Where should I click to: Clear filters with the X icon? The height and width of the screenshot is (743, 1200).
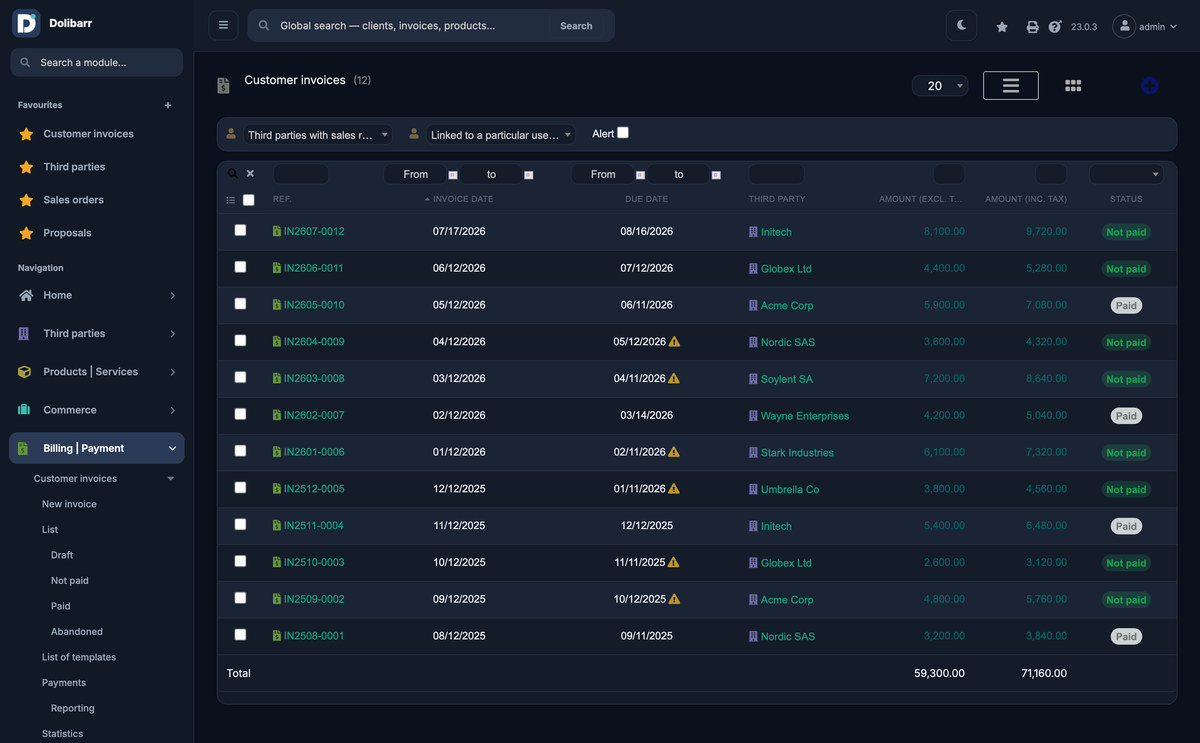[x=250, y=174]
